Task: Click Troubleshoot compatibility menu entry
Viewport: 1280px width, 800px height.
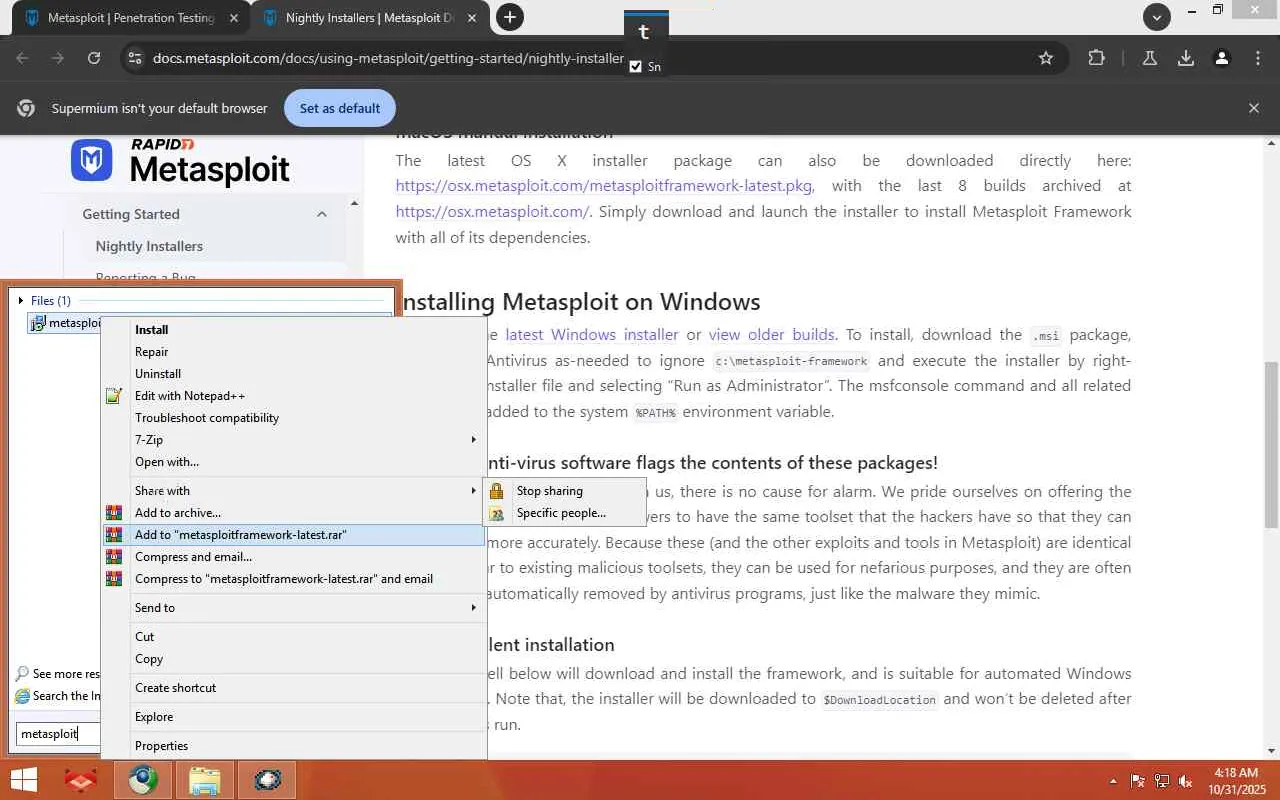Action: pyautogui.click(x=294, y=418)
